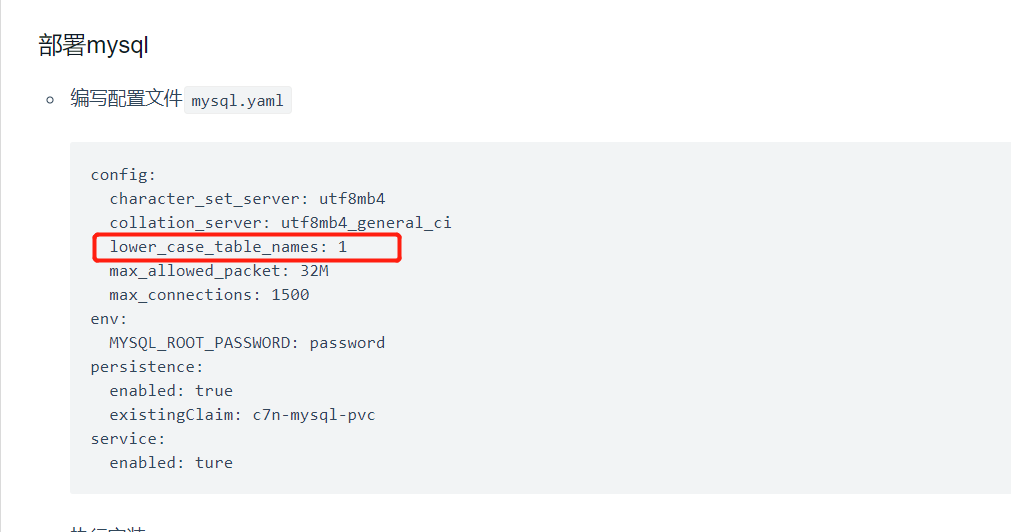Click the config: line in code block
Image resolution: width=1011 pixels, height=532 pixels.
click(x=123, y=175)
